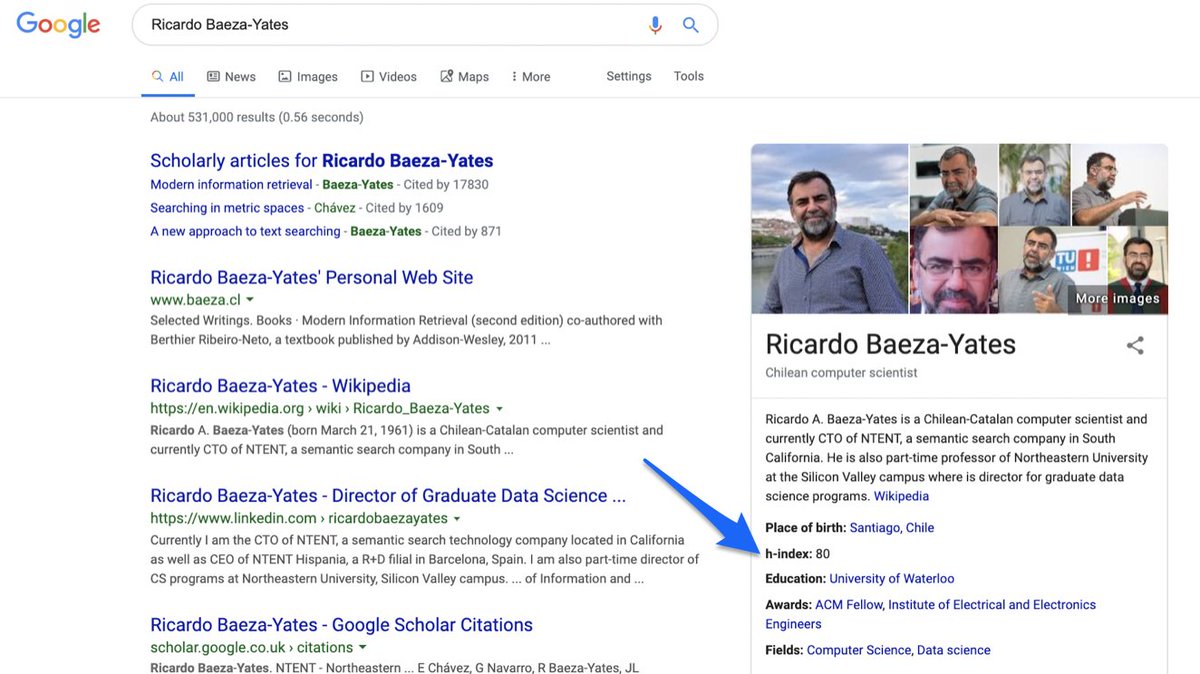This screenshot has width=1200, height=674.
Task: Open A new approach to text searching
Action: click(x=245, y=231)
